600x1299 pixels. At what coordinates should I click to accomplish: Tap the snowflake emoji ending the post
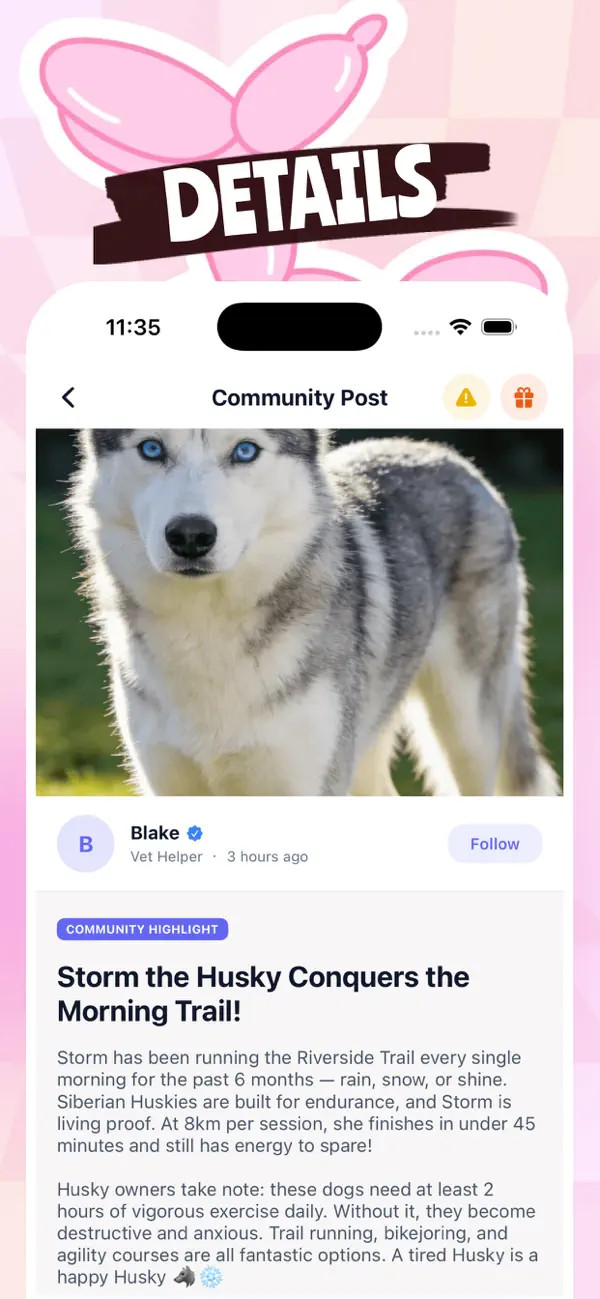(x=212, y=1277)
